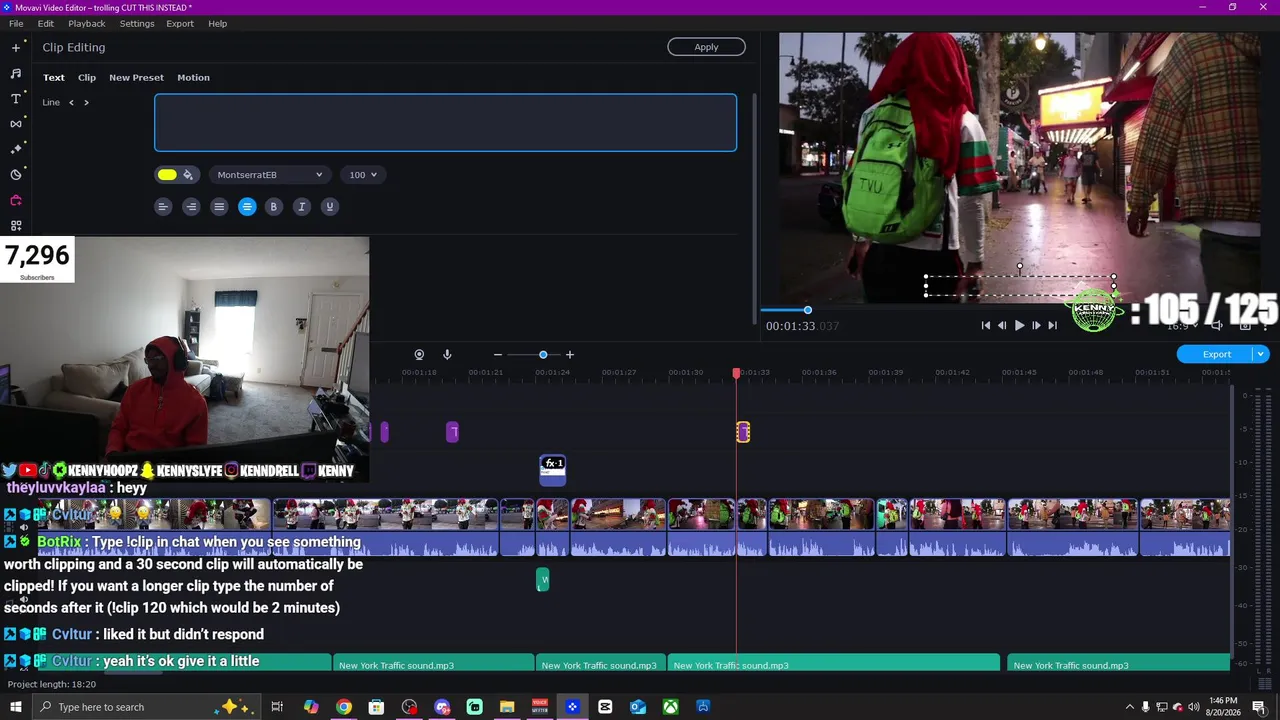
Task: Open File Explorer from taskbar
Action: pyautogui.click(x=507, y=707)
